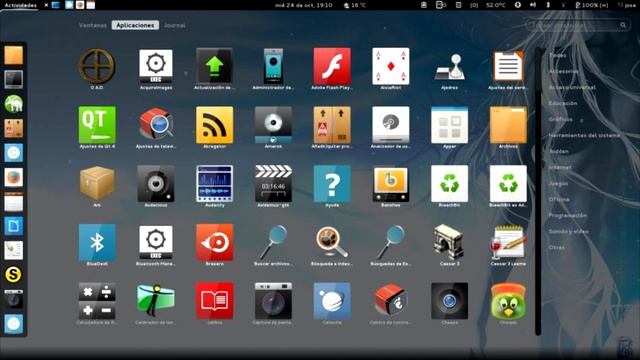Show the Todas category

click(558, 55)
